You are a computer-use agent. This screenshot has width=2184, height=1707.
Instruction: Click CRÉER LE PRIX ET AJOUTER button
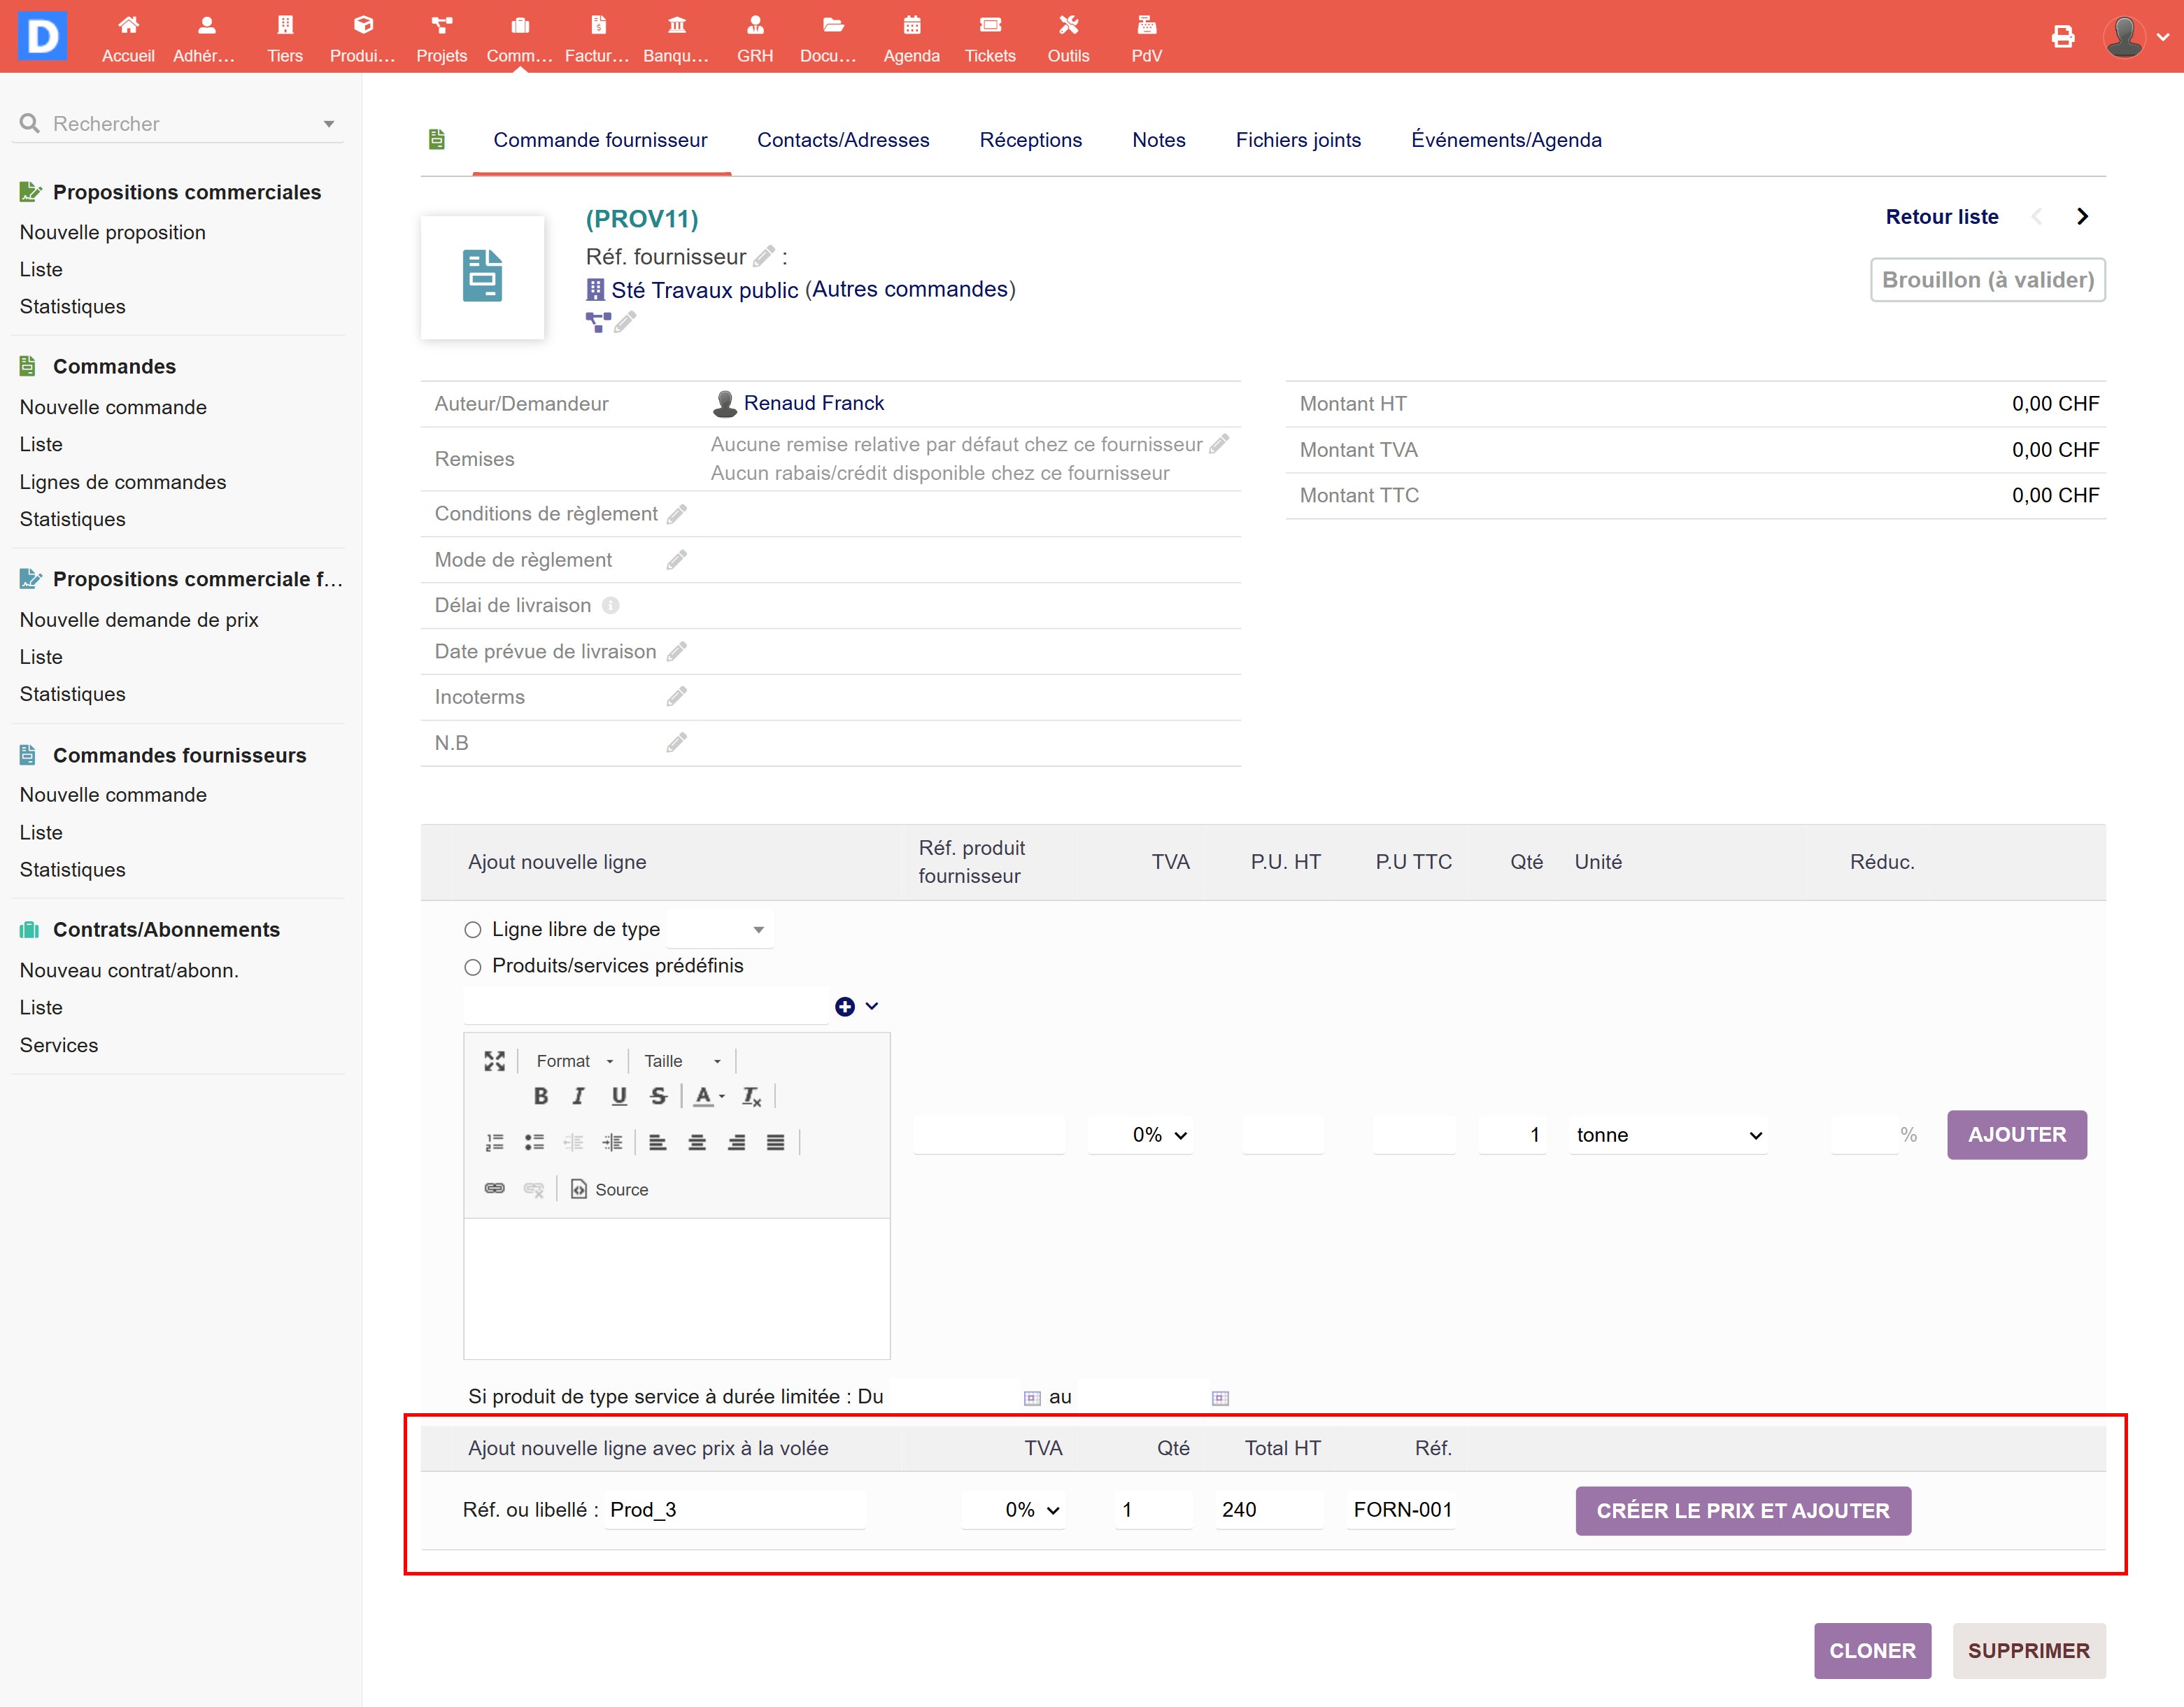point(1742,1511)
